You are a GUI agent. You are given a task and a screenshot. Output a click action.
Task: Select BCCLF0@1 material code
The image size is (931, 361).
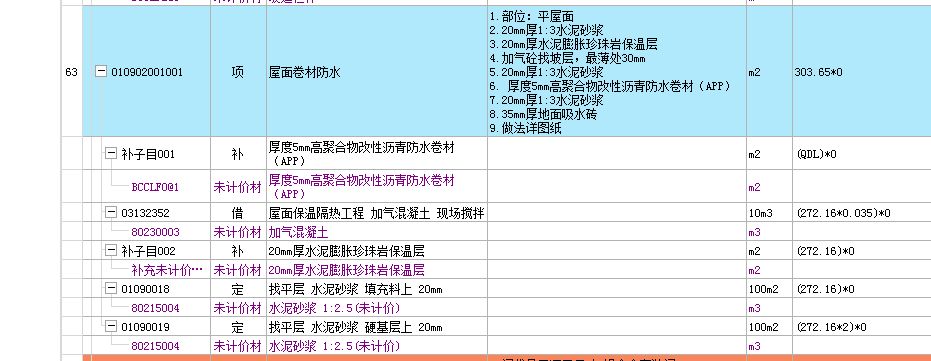155,187
